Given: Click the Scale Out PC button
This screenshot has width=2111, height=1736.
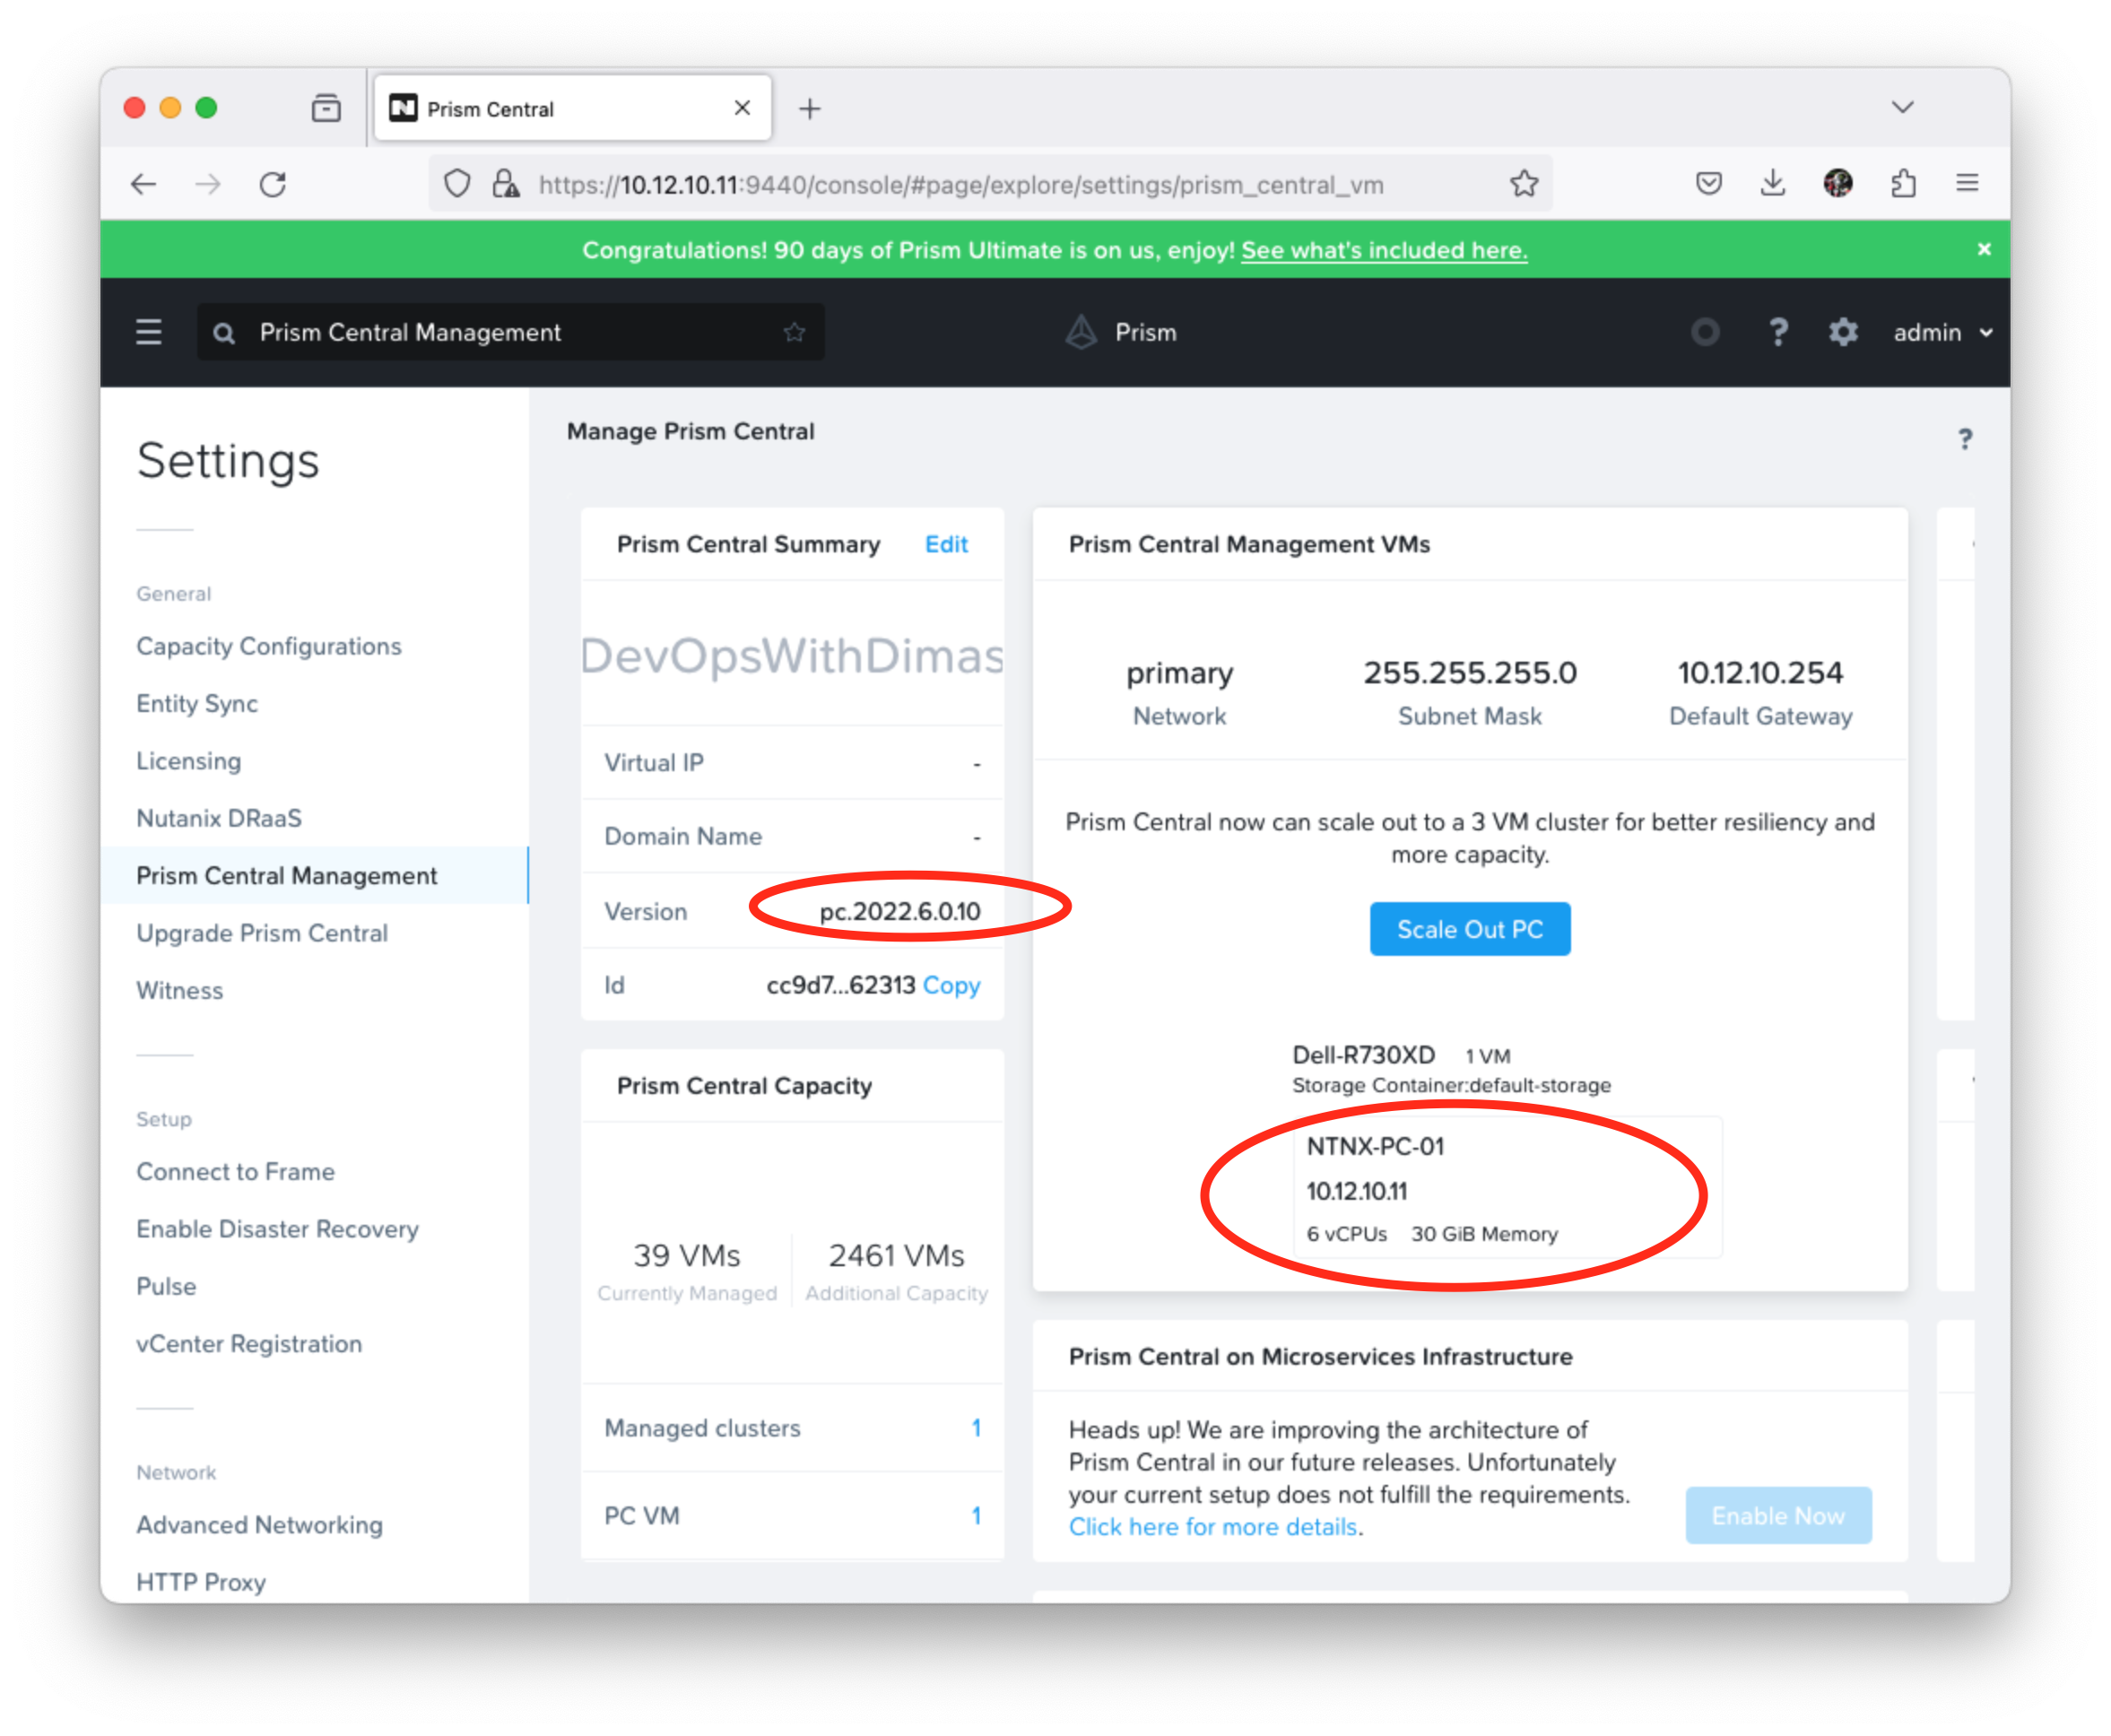Looking at the screenshot, I should pos(1470,929).
